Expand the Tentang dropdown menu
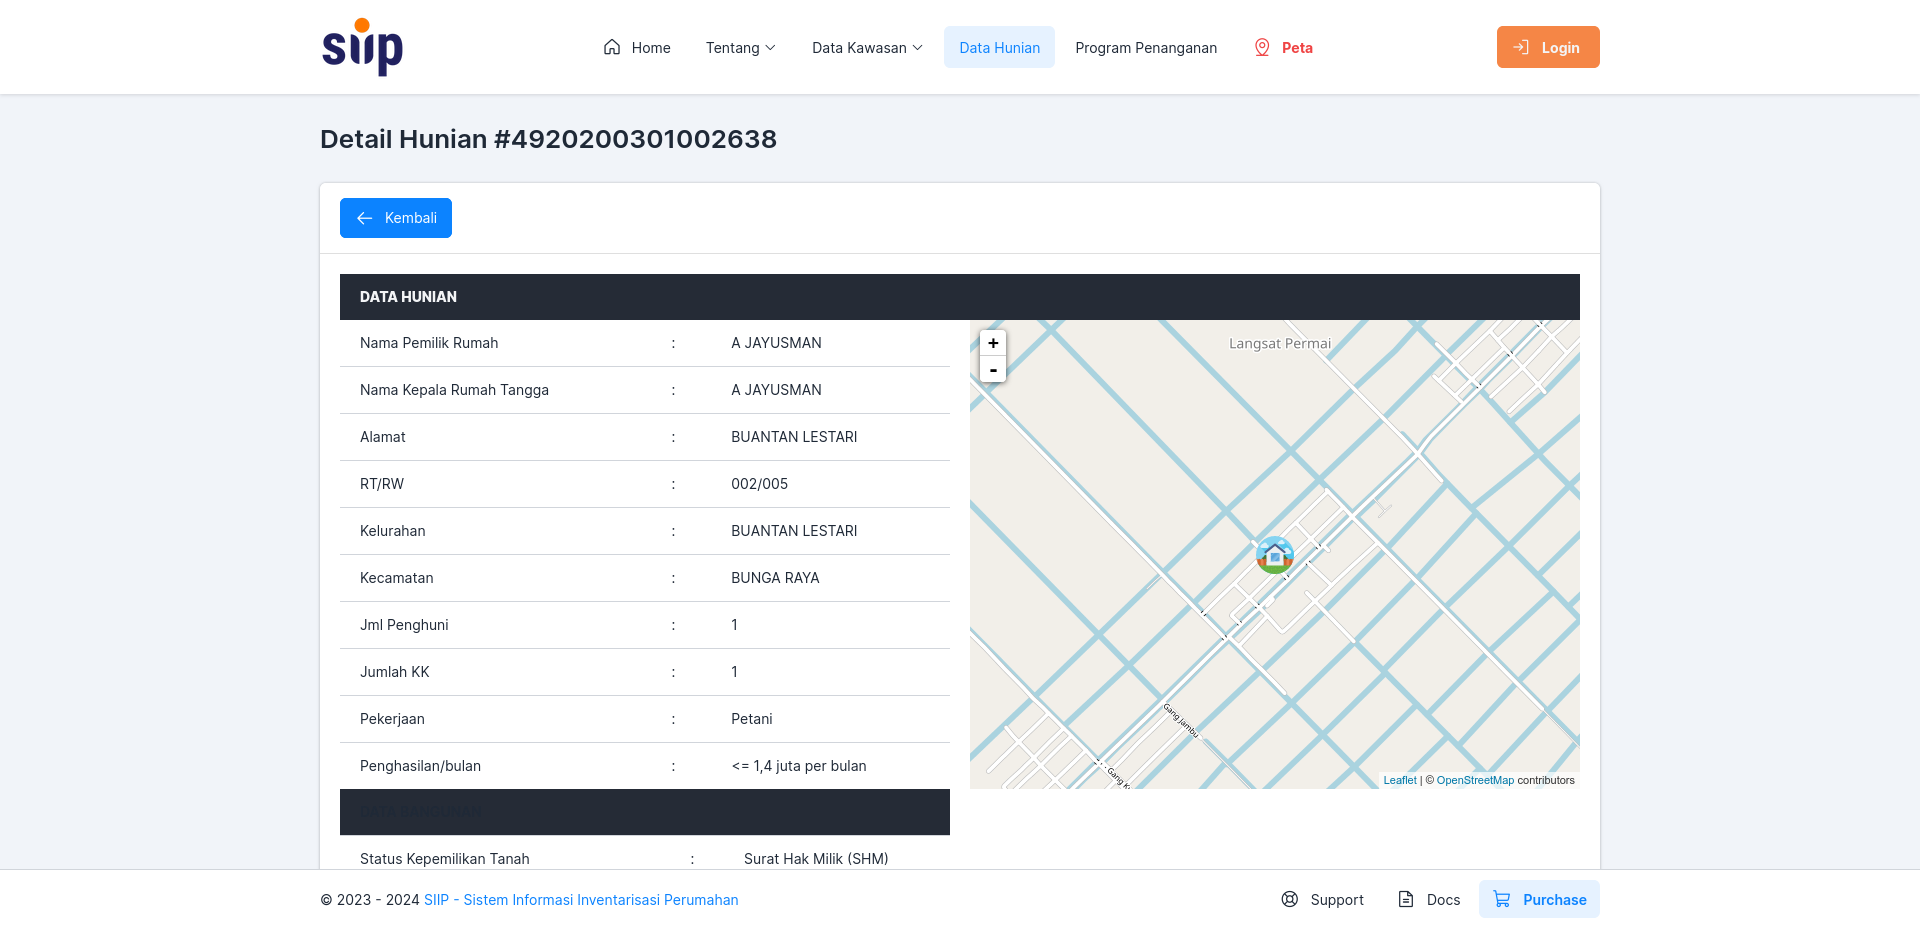 [741, 47]
